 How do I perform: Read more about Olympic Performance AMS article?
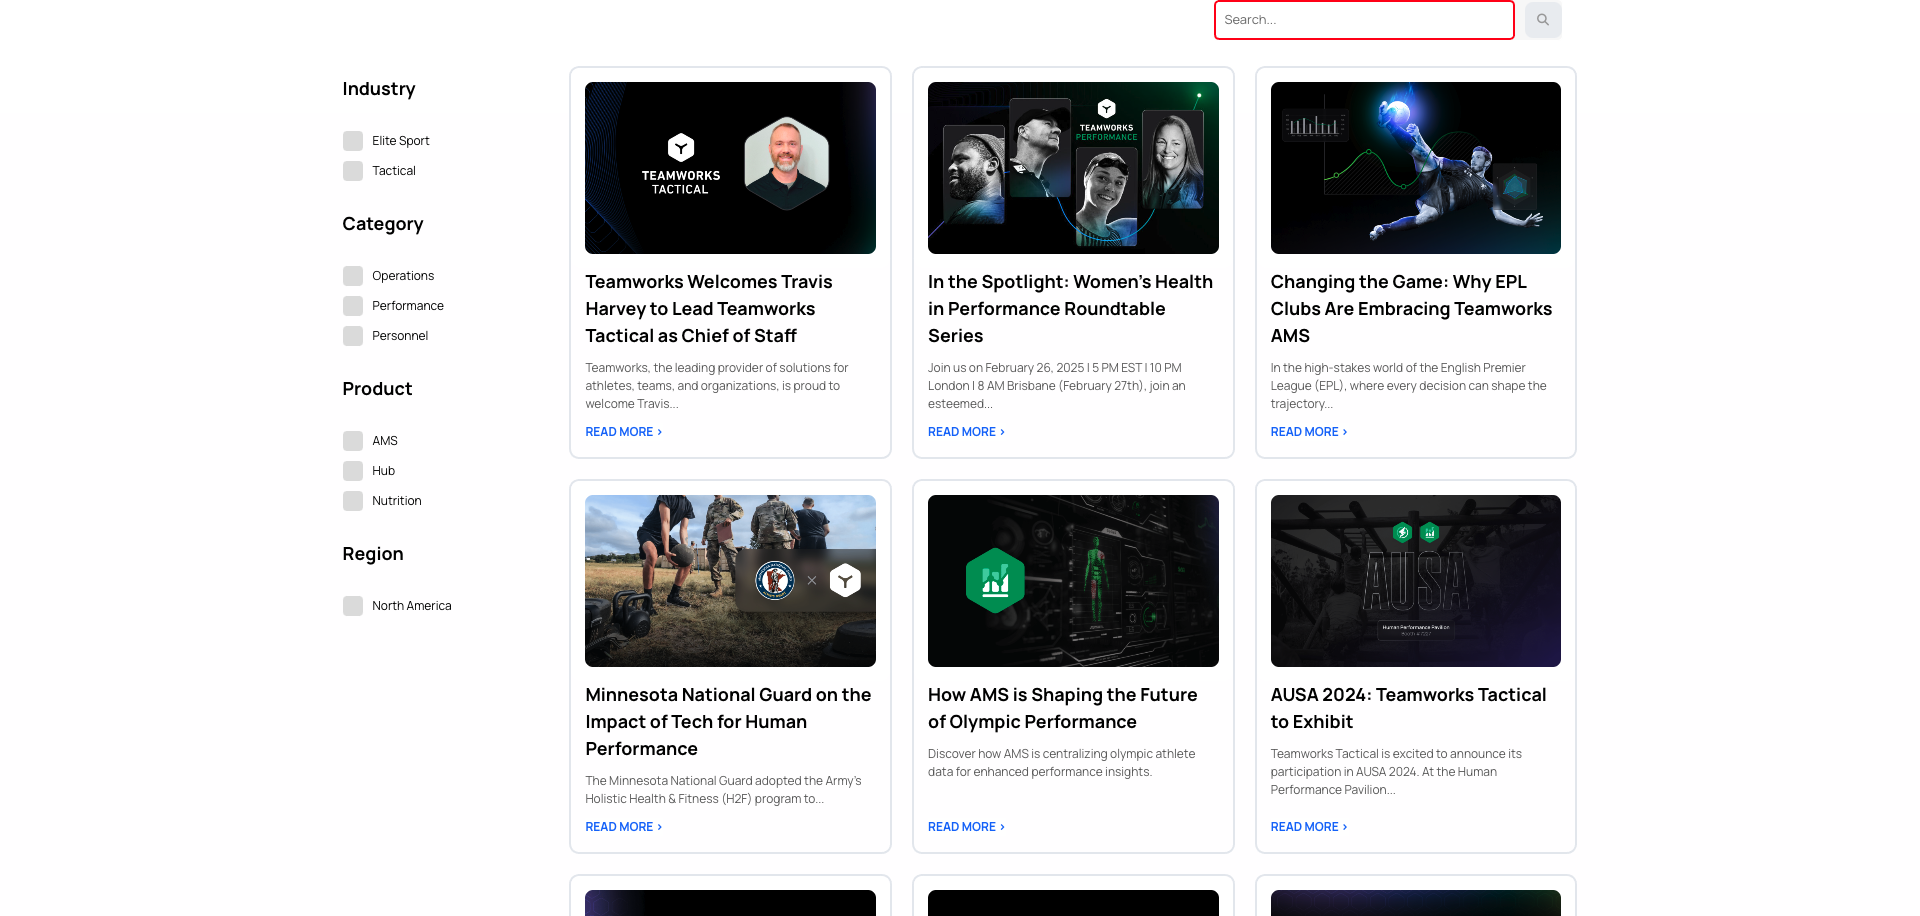click(963, 826)
